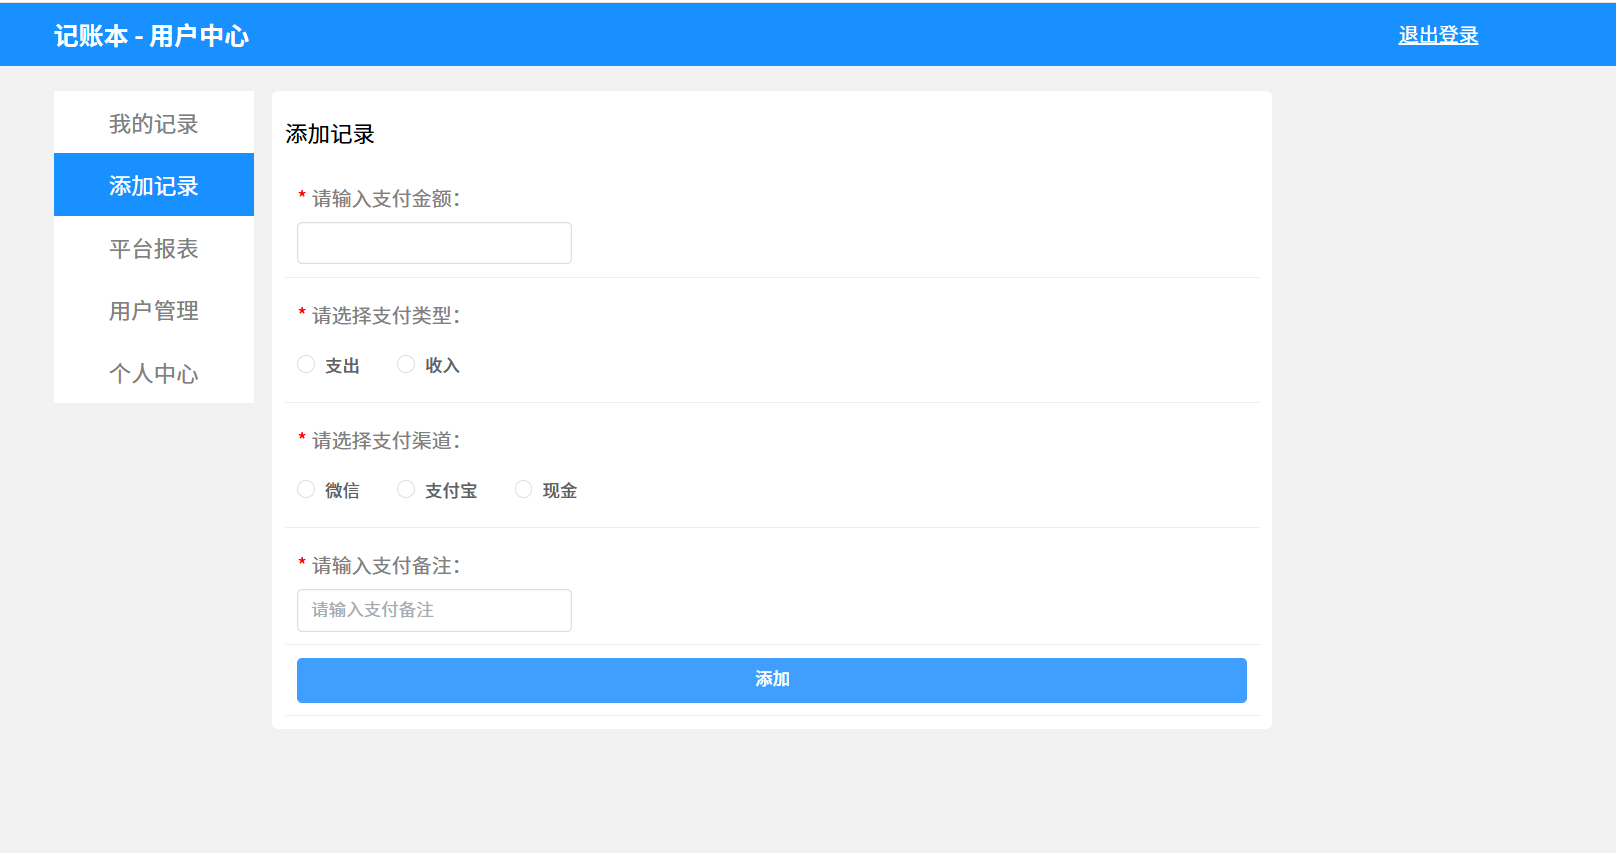The width and height of the screenshot is (1616, 853).
Task: Click the 记账本 - 用户中心 header title
Action: tap(151, 36)
